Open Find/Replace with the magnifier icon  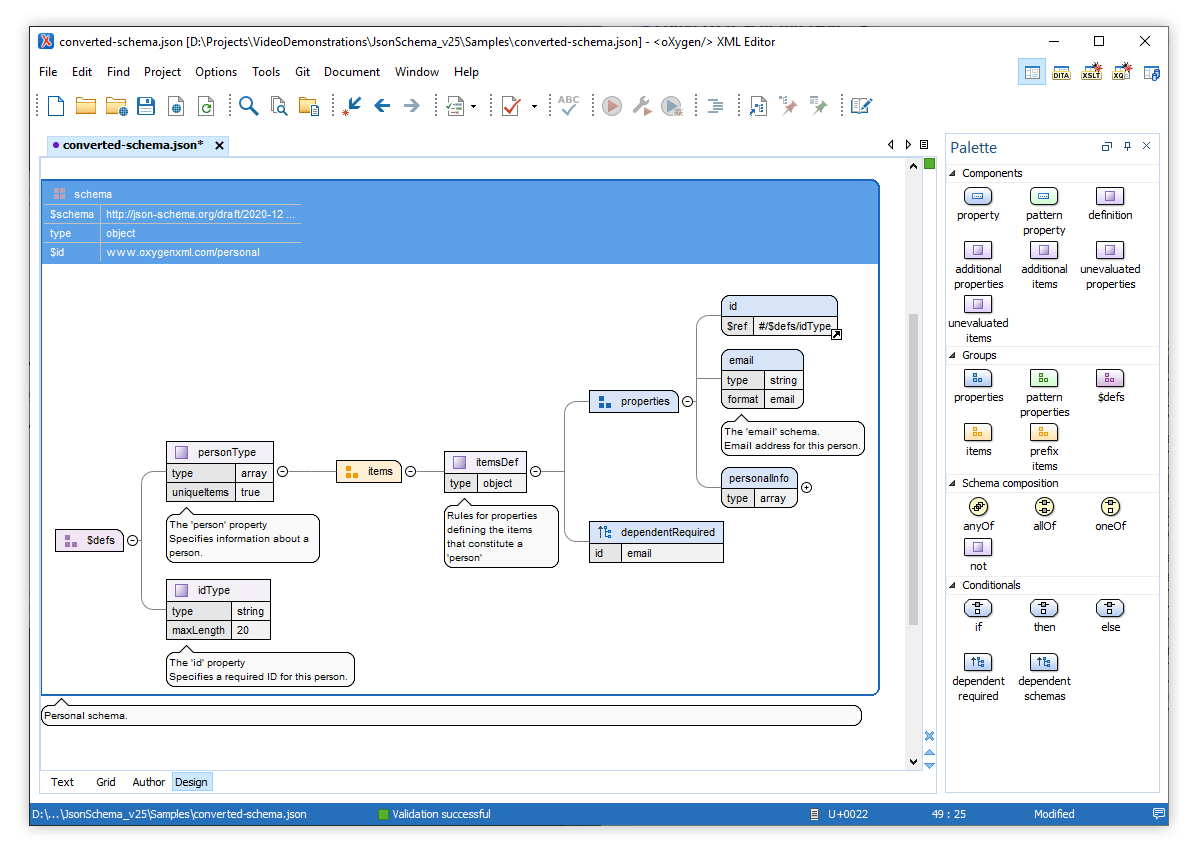pos(248,106)
